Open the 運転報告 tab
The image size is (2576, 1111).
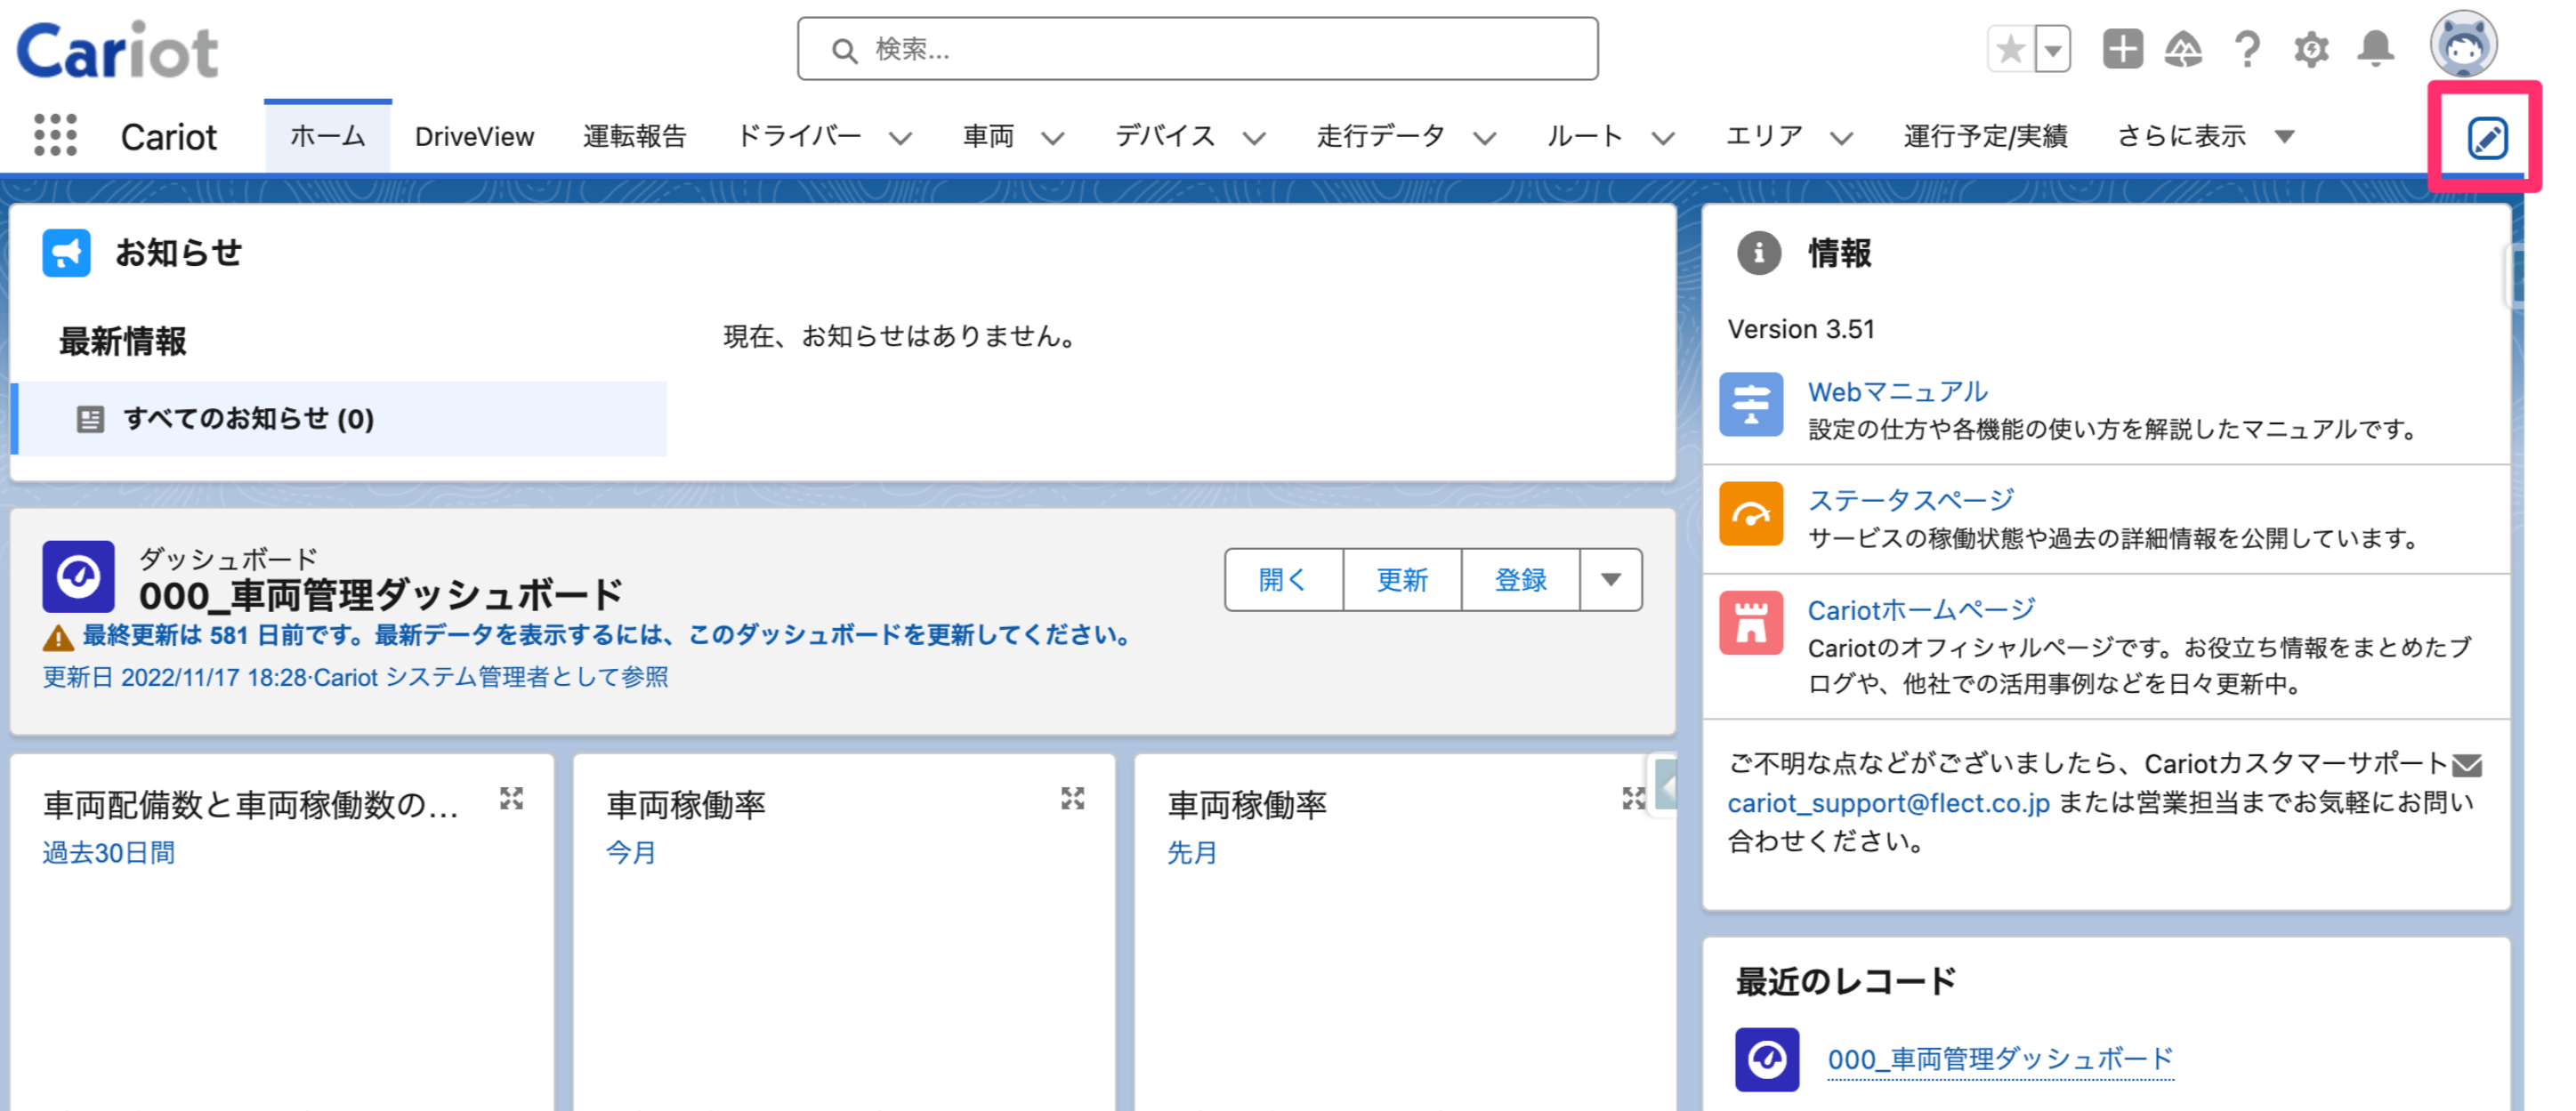pos(634,136)
